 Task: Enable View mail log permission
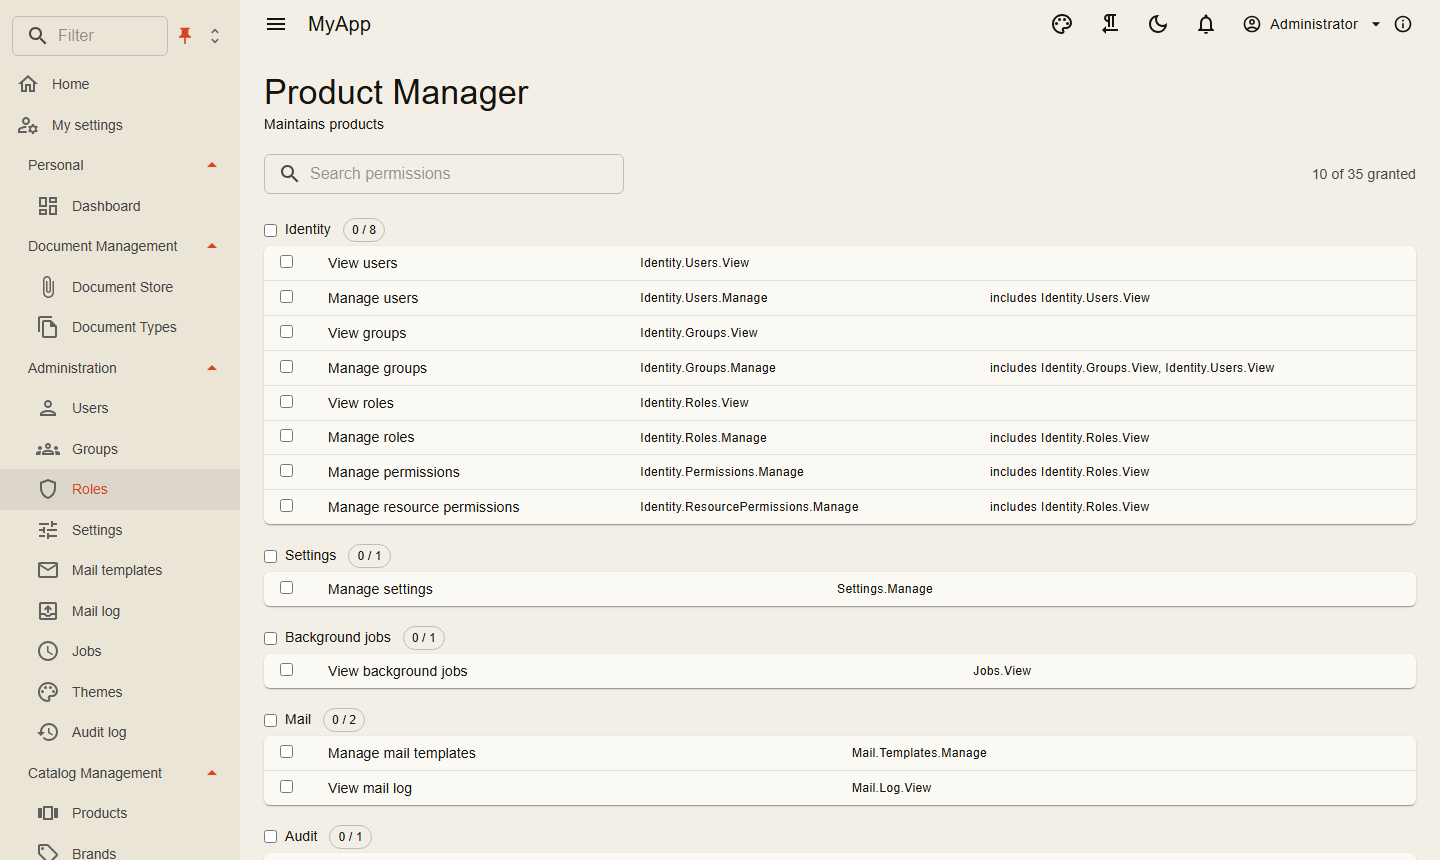(x=287, y=787)
